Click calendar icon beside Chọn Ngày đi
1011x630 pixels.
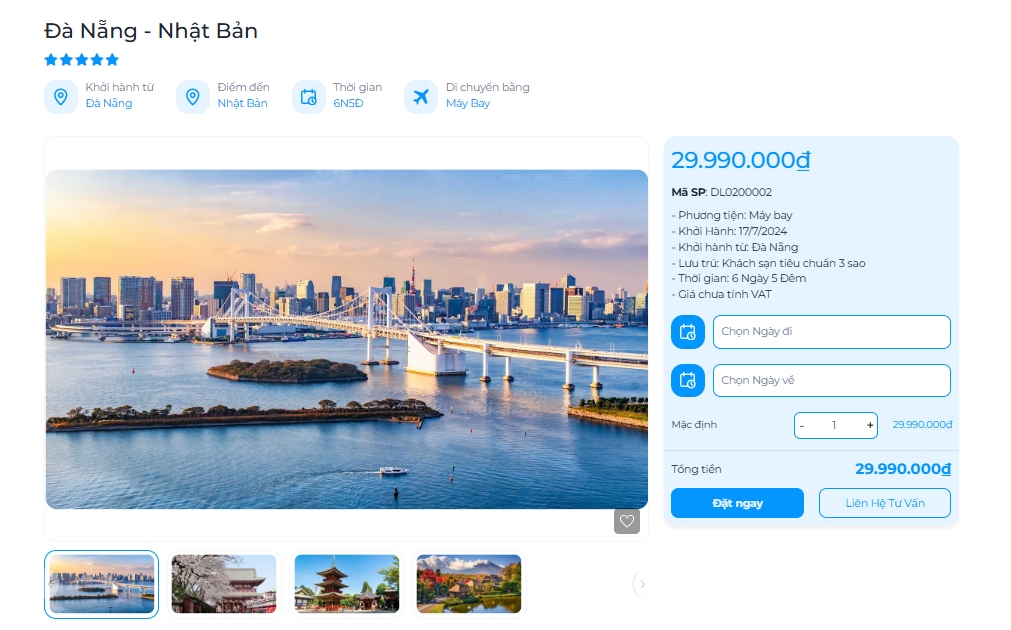tap(688, 332)
